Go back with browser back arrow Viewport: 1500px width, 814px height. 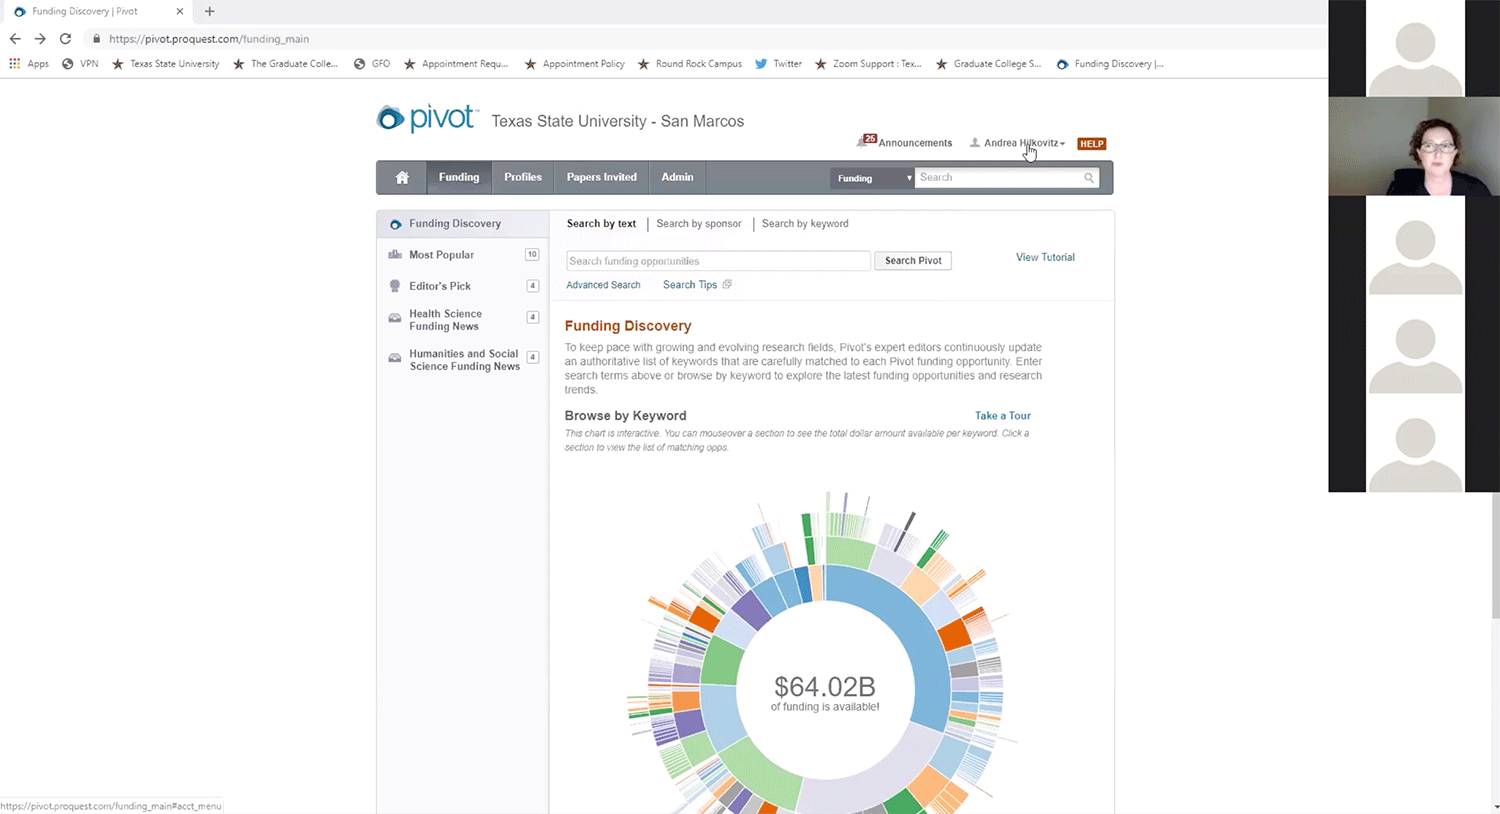tap(15, 39)
